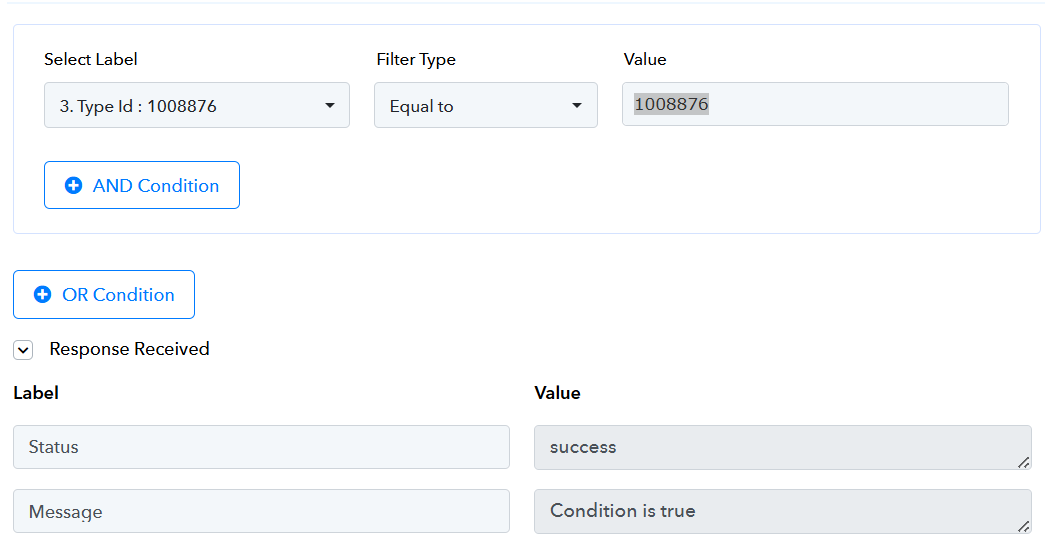Add an OR Condition
This screenshot has width=1045, height=547.
click(104, 295)
